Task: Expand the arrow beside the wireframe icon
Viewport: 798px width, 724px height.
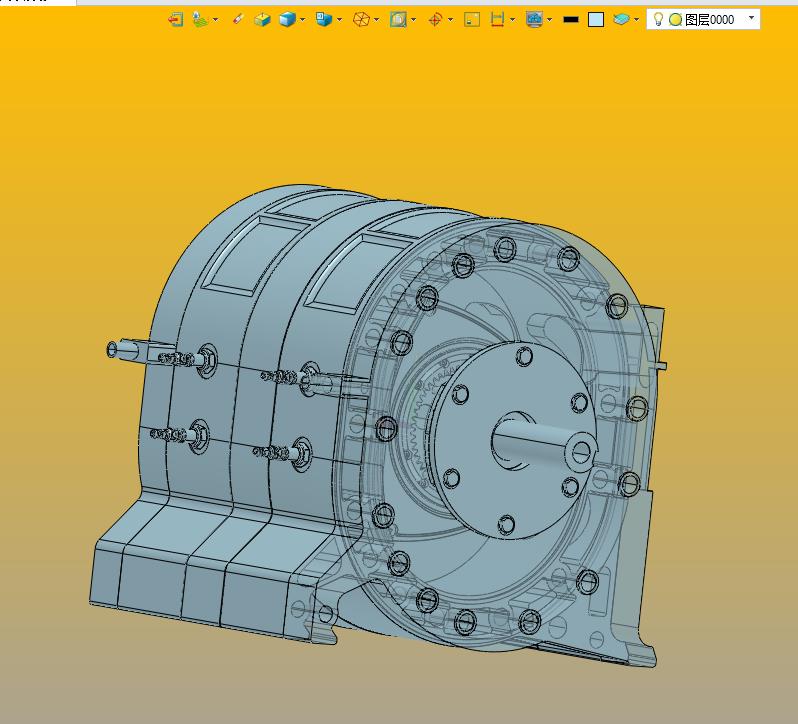Action: tap(377, 20)
